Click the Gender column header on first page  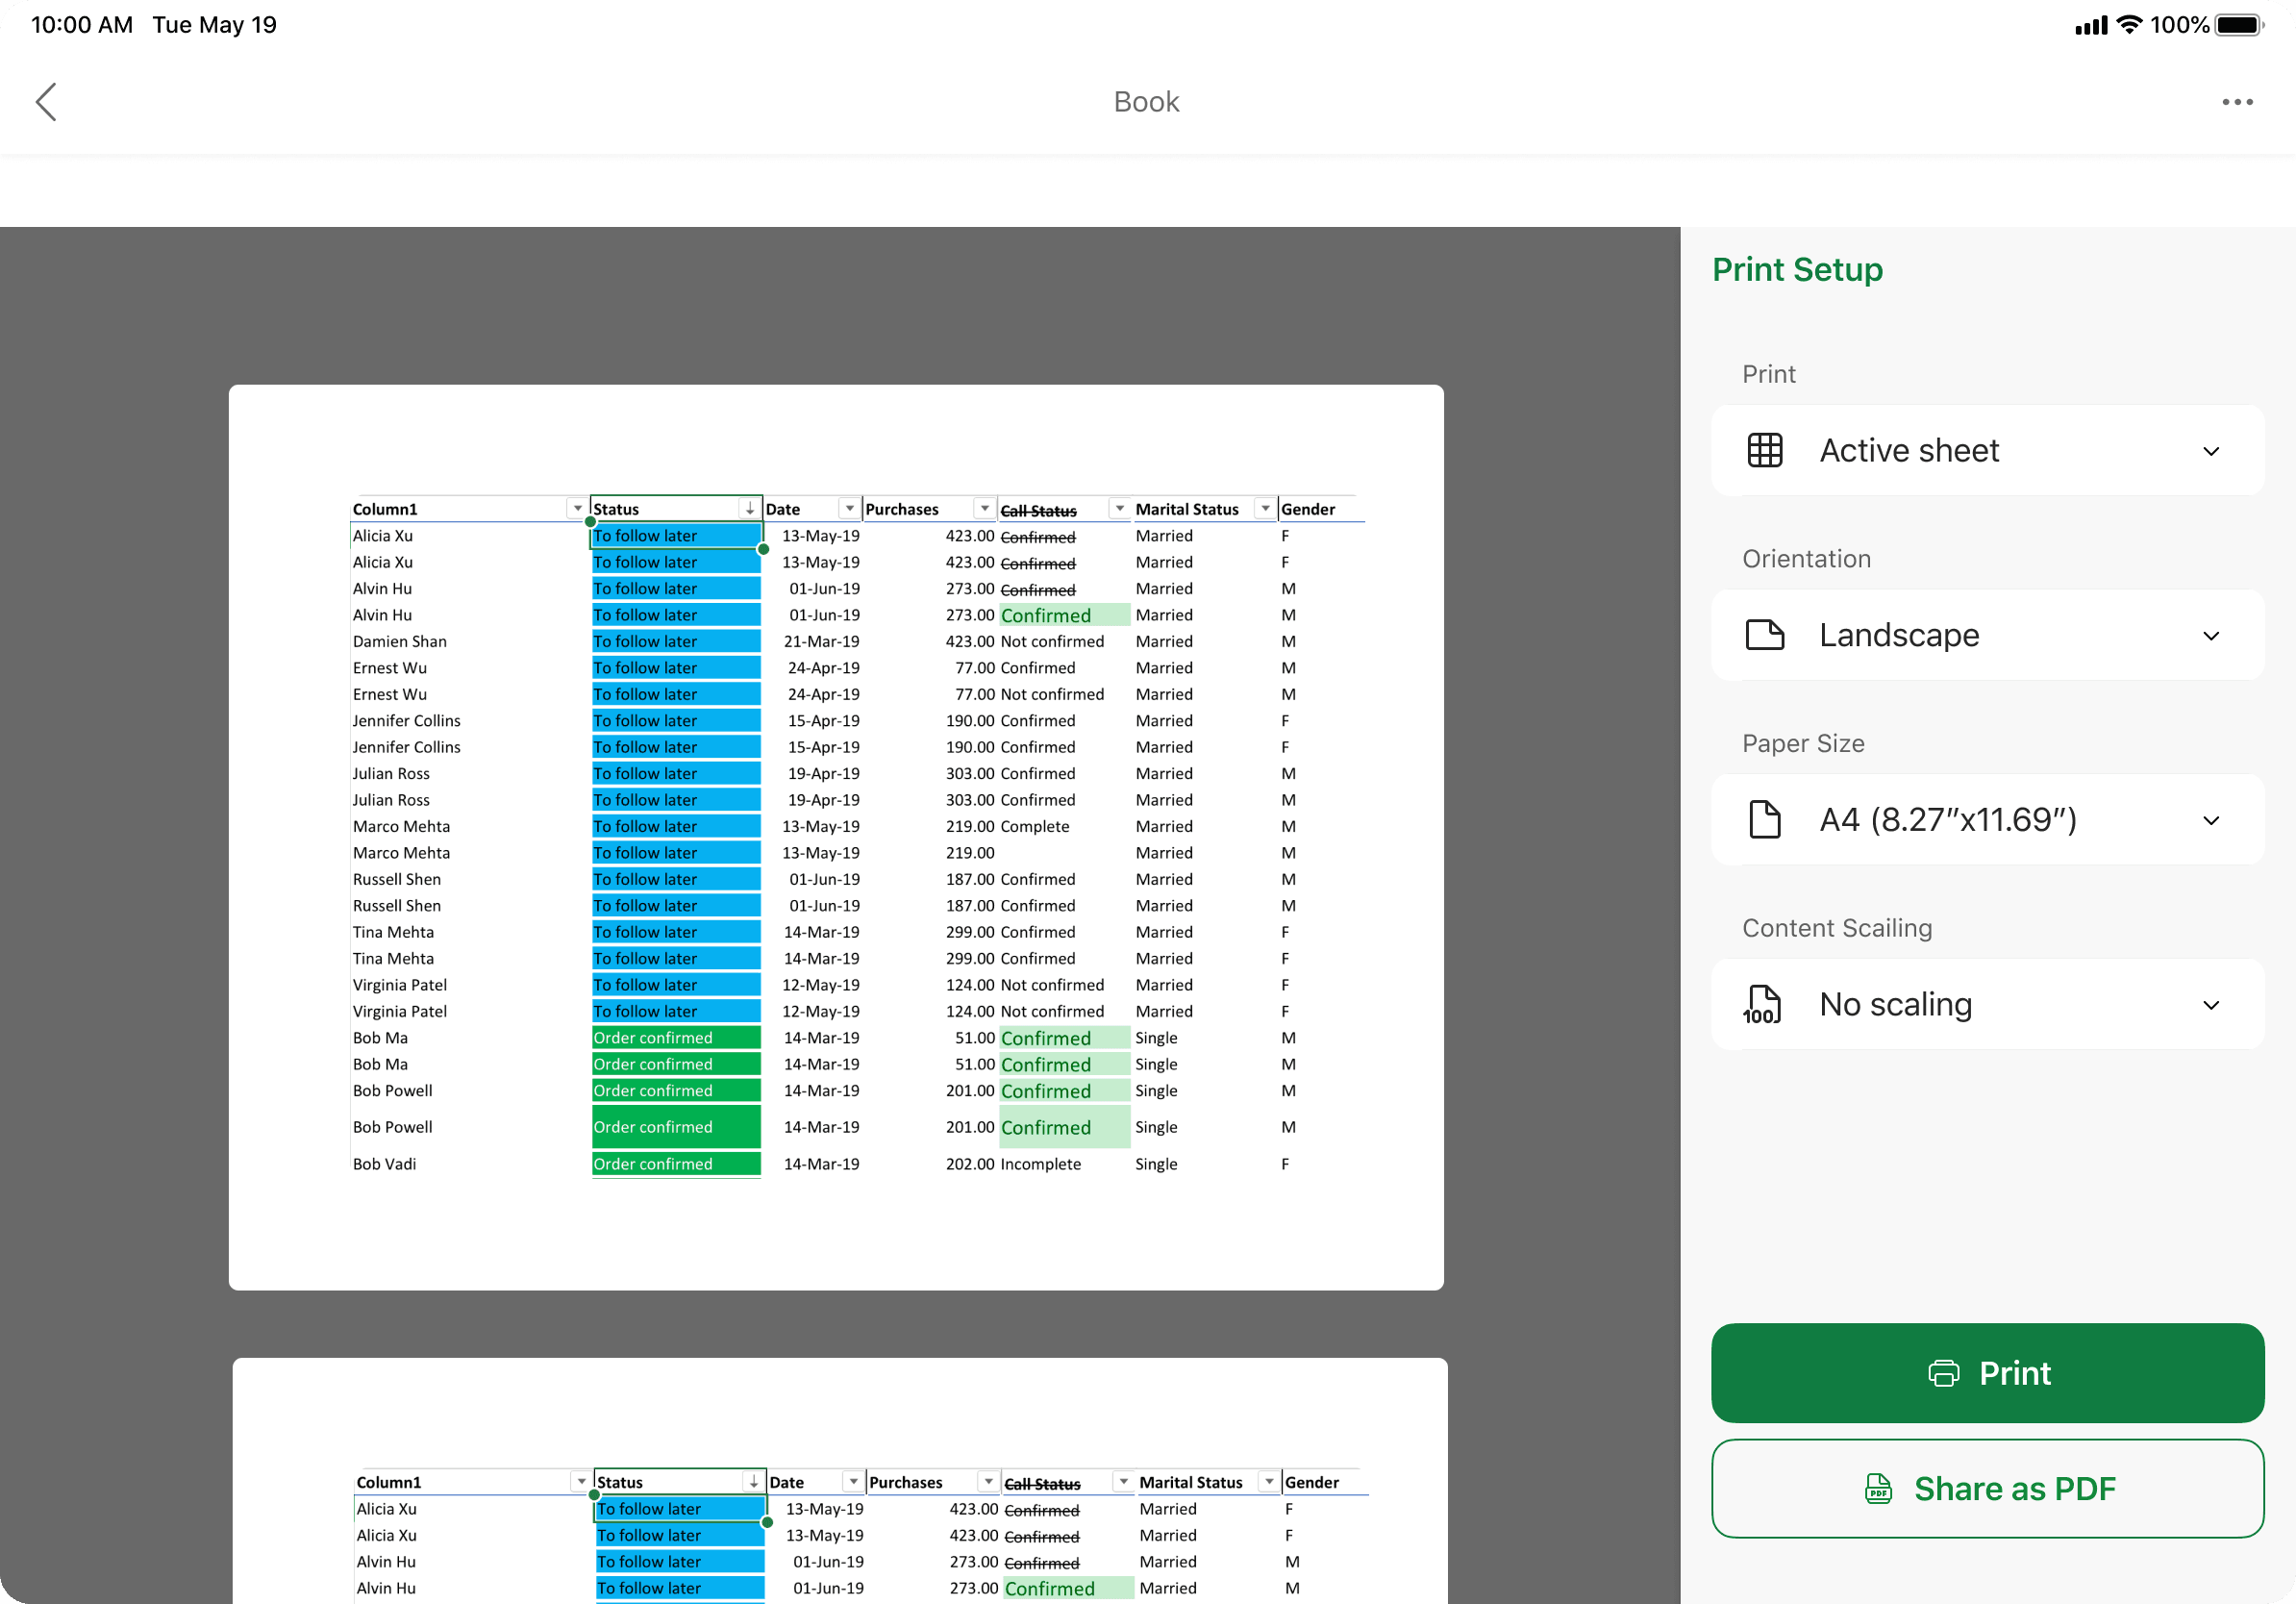(x=1308, y=509)
